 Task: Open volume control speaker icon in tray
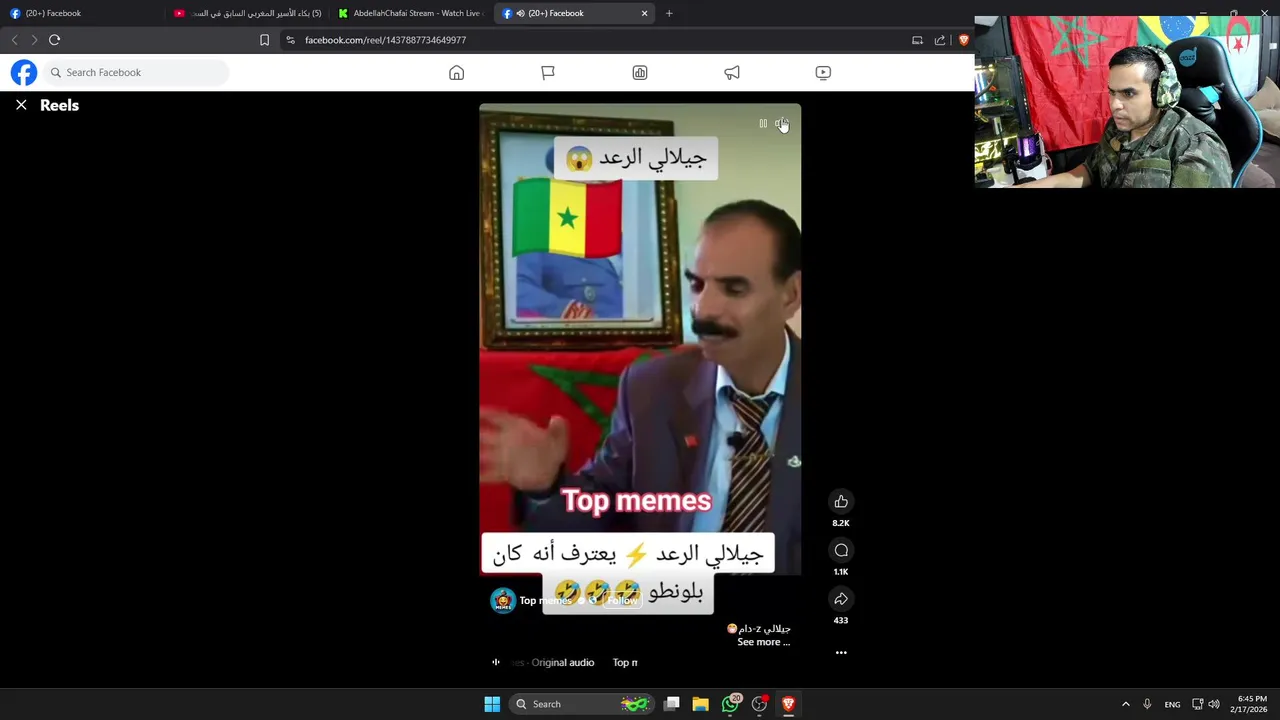(1214, 704)
